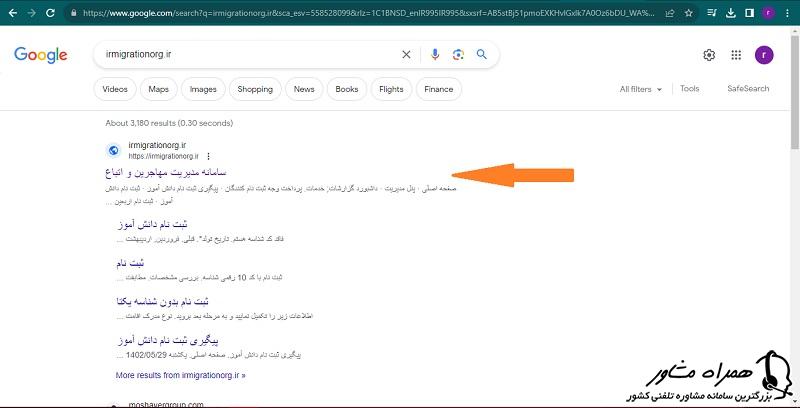The height and width of the screenshot is (408, 800).
Task: Open the Tools option
Action: click(689, 89)
